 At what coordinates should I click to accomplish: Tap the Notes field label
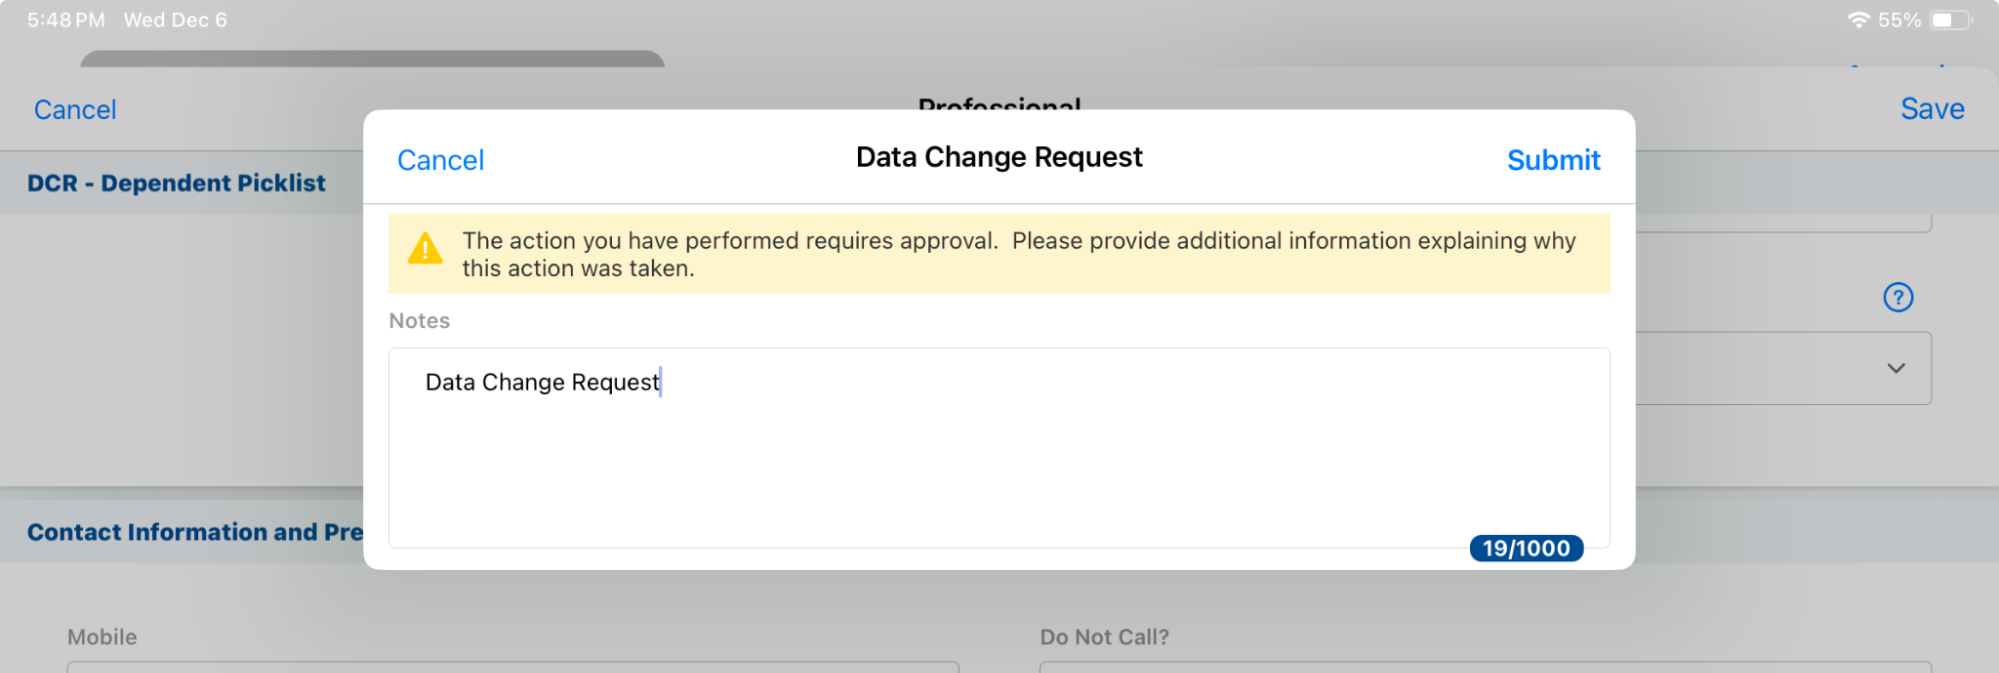point(419,321)
